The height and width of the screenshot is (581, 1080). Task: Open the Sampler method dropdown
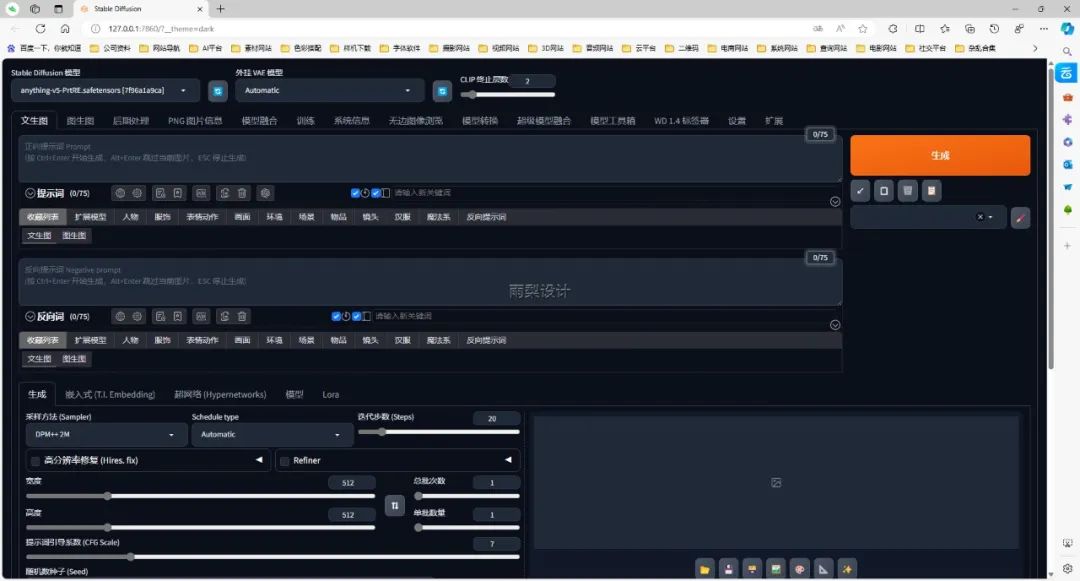(x=106, y=434)
